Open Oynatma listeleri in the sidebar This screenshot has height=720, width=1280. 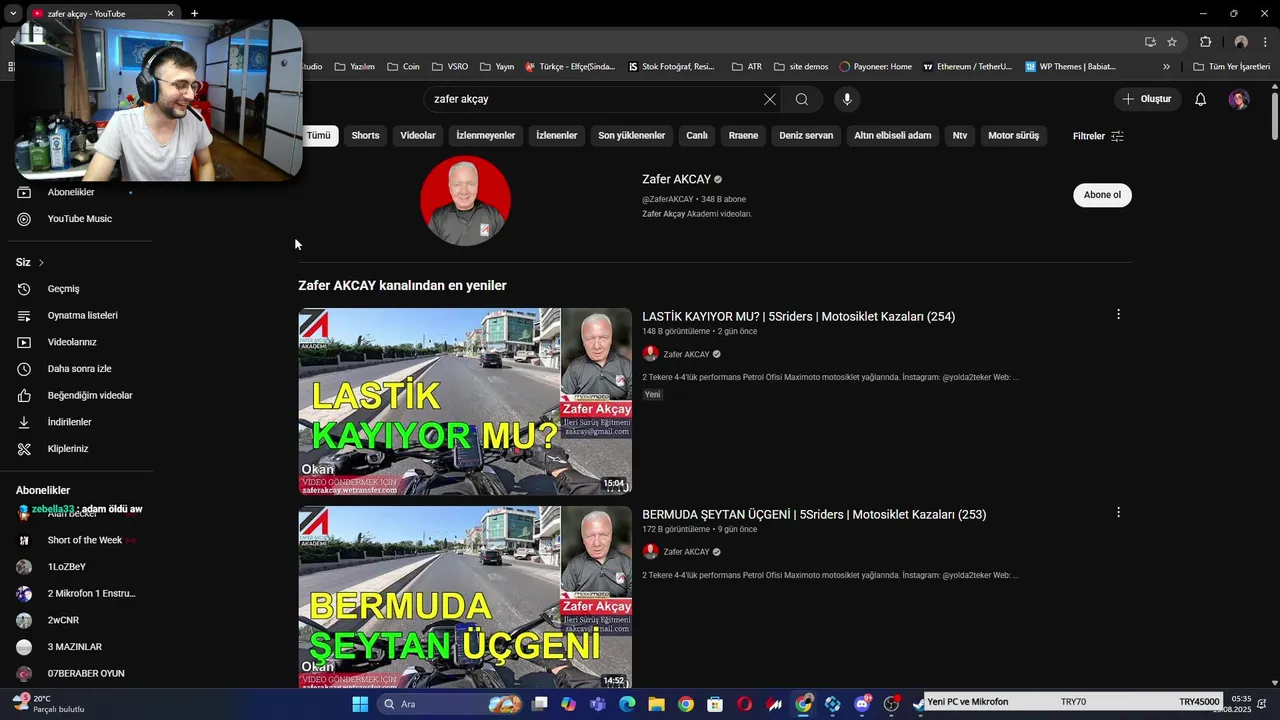(80, 315)
